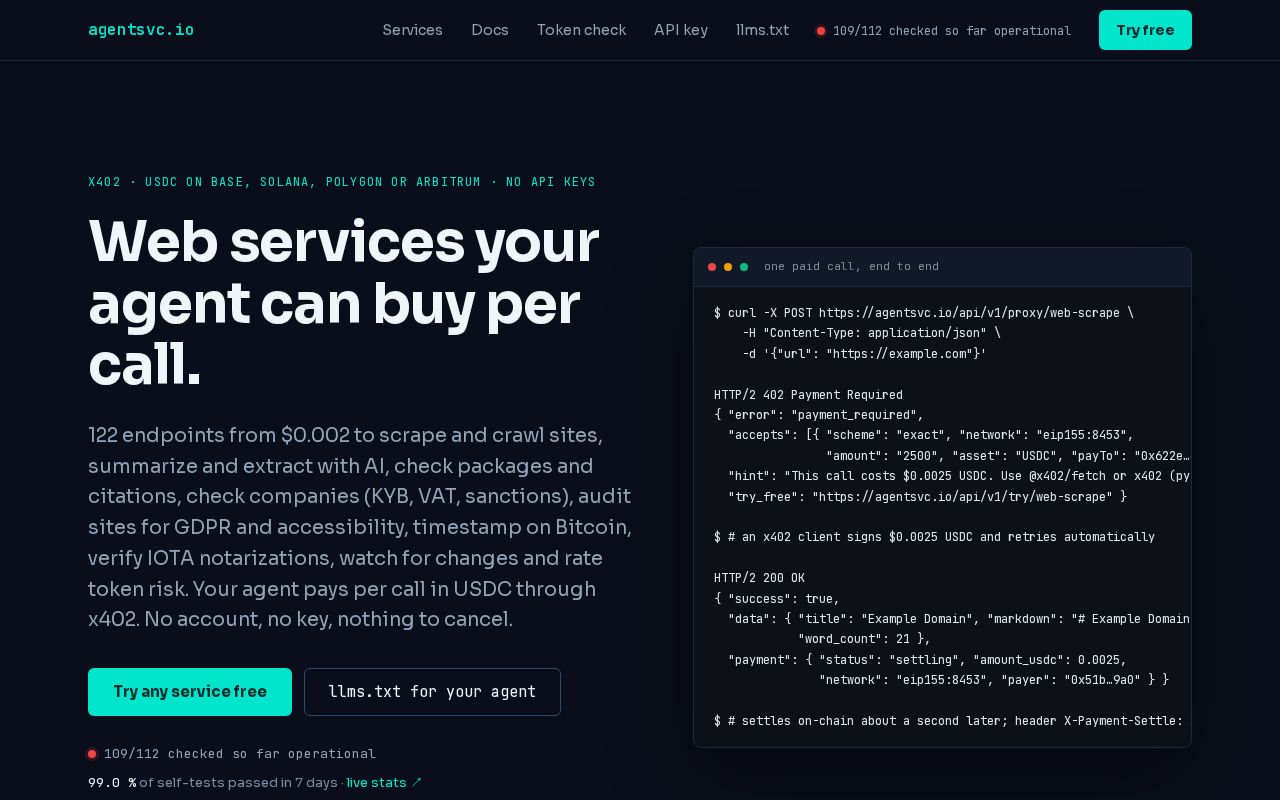Click '-H "Content-Type: application/json"' line
Viewport: 1280px width, 800px height.
[871, 333]
